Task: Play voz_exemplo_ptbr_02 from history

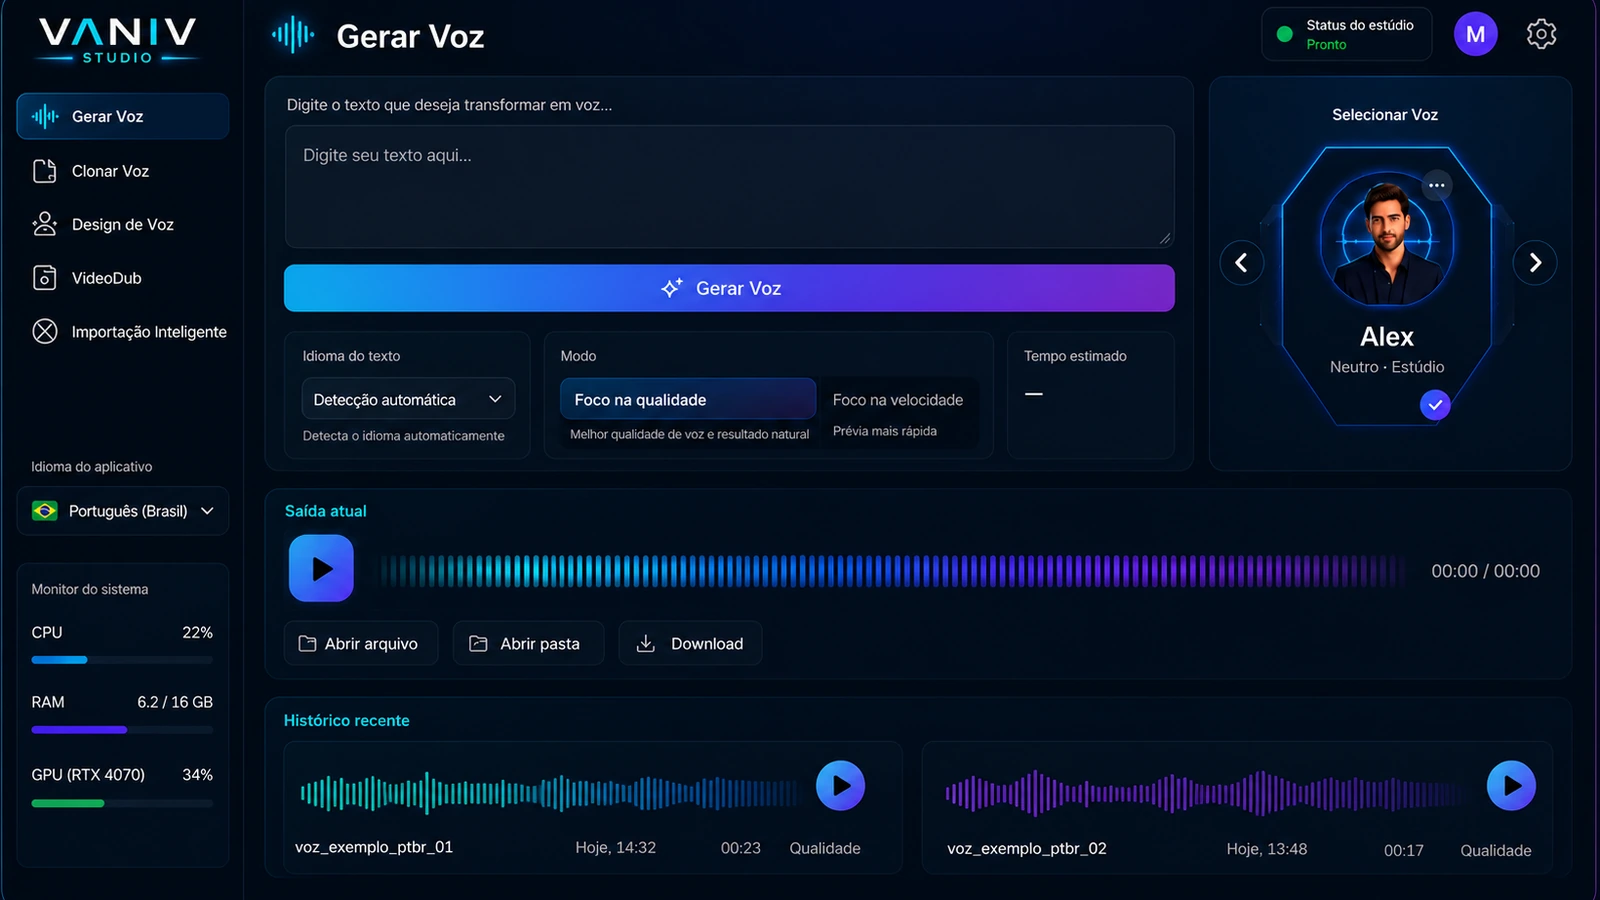Action: pyautogui.click(x=1511, y=786)
